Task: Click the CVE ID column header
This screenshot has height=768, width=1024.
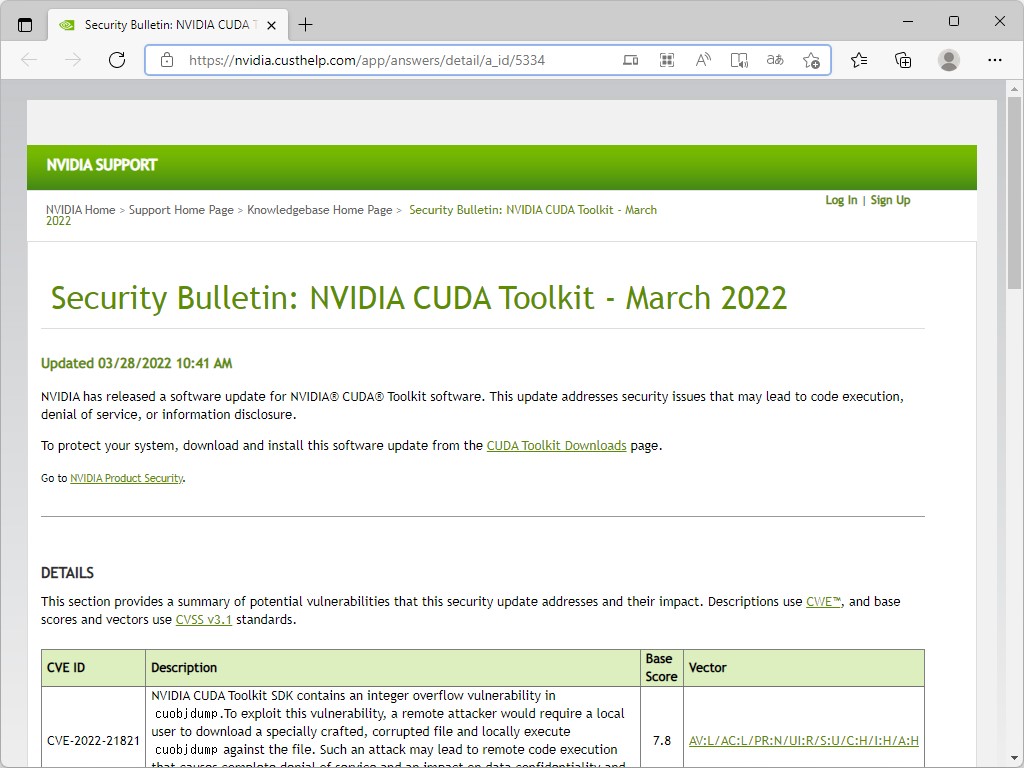Action: pyautogui.click(x=93, y=667)
